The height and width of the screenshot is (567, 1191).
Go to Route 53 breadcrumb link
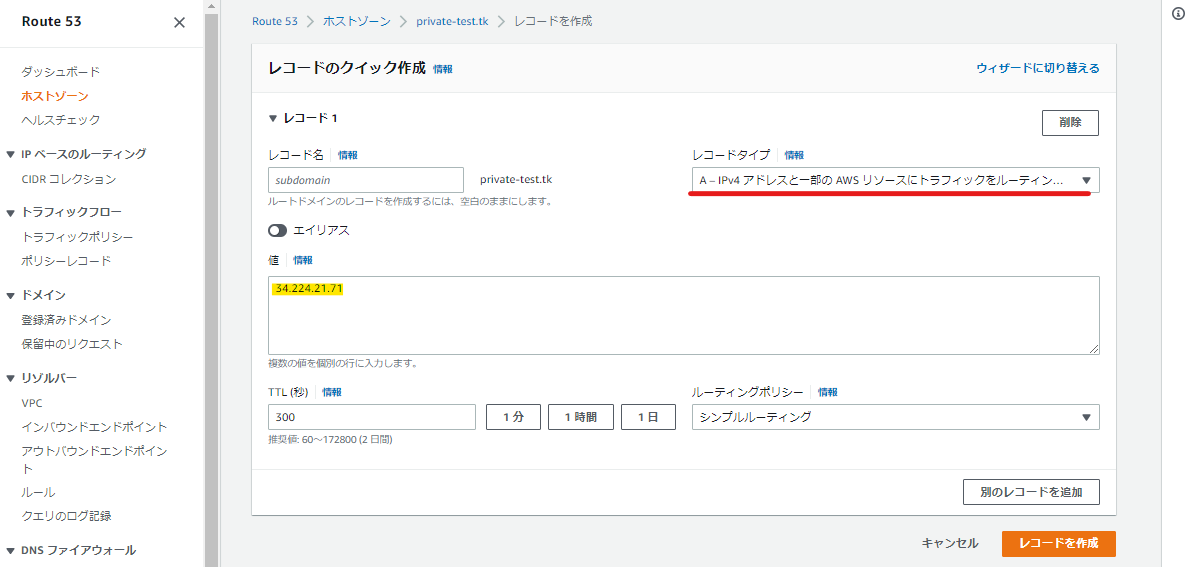click(x=275, y=21)
